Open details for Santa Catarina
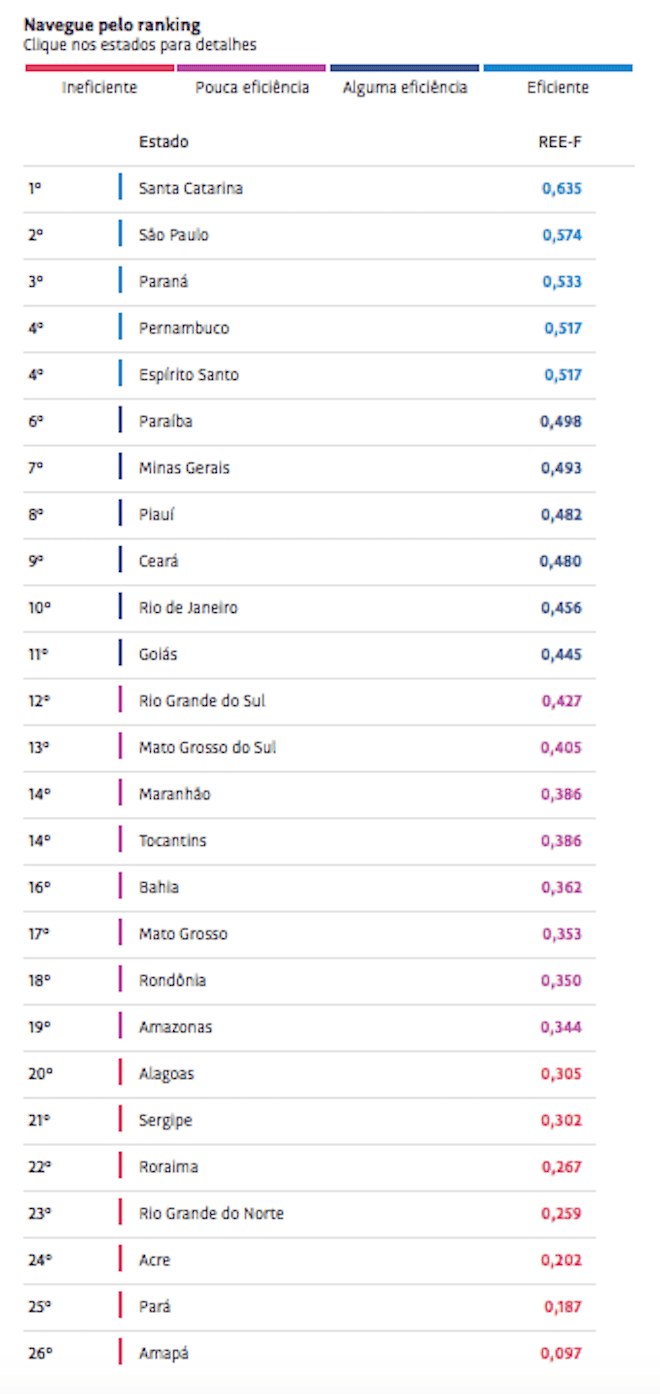Viewport: 660px width, 1394px height. 190,188
